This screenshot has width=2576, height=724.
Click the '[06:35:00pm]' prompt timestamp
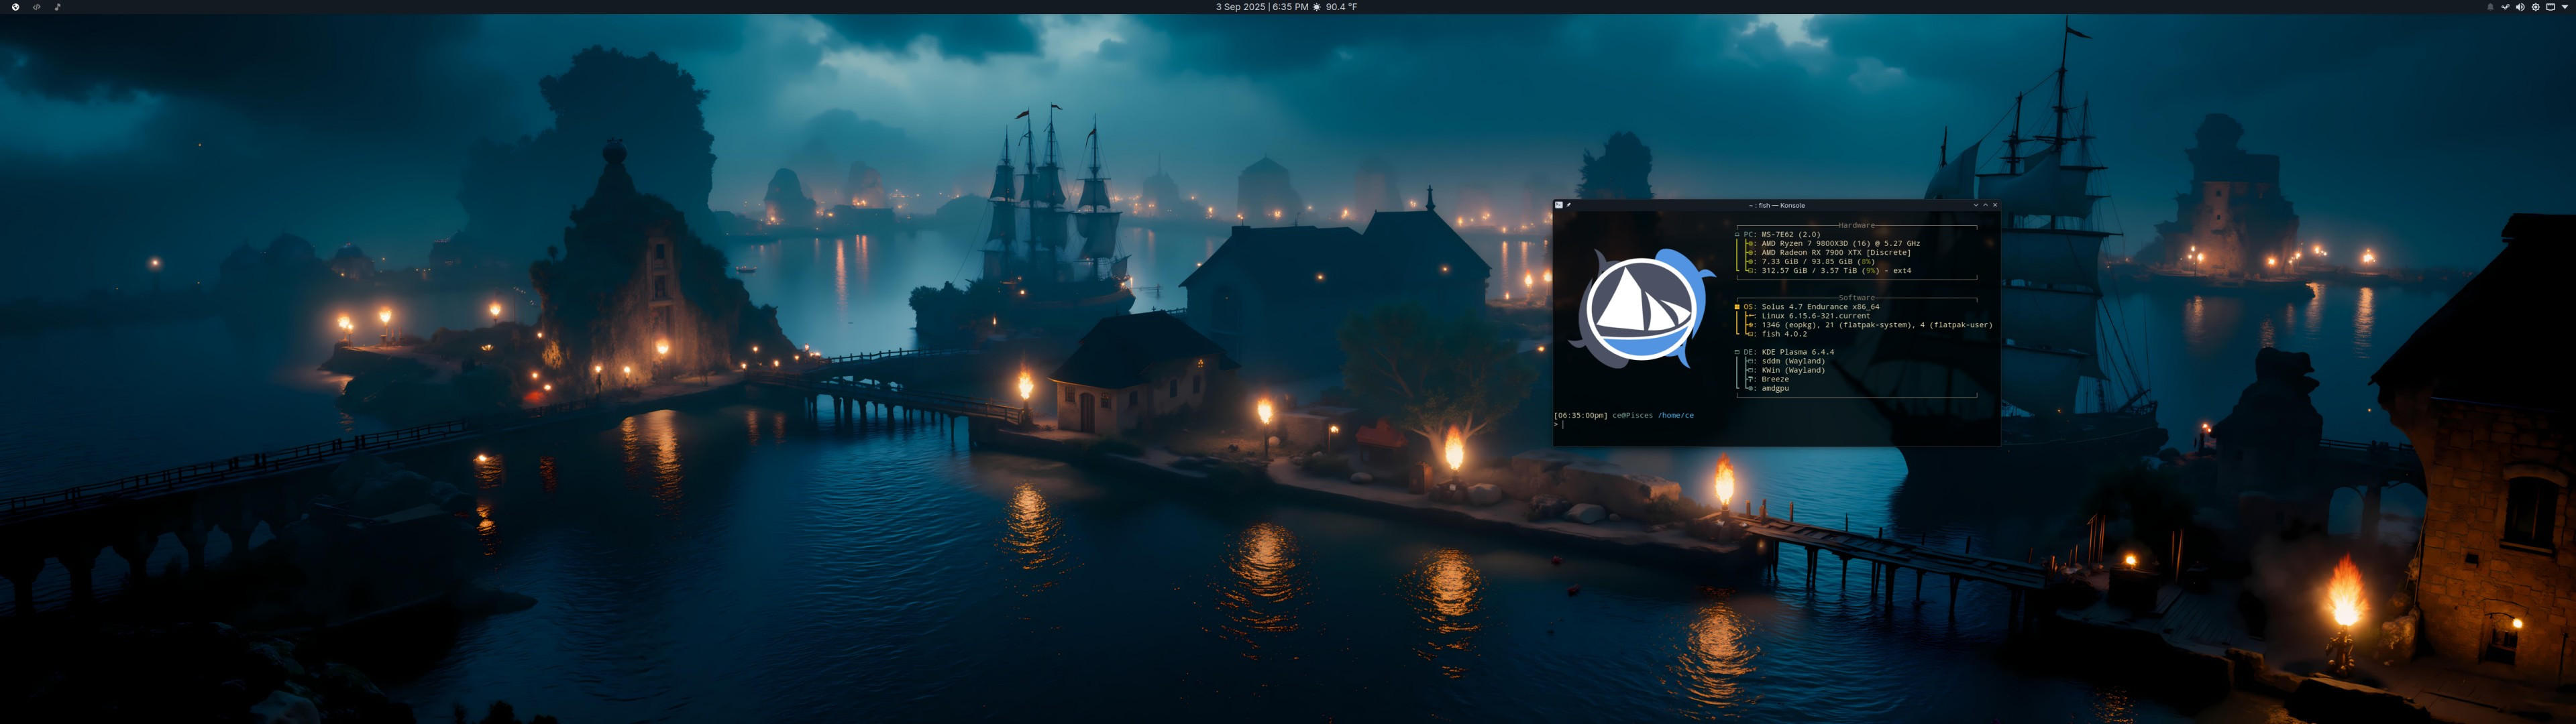(x=1580, y=415)
